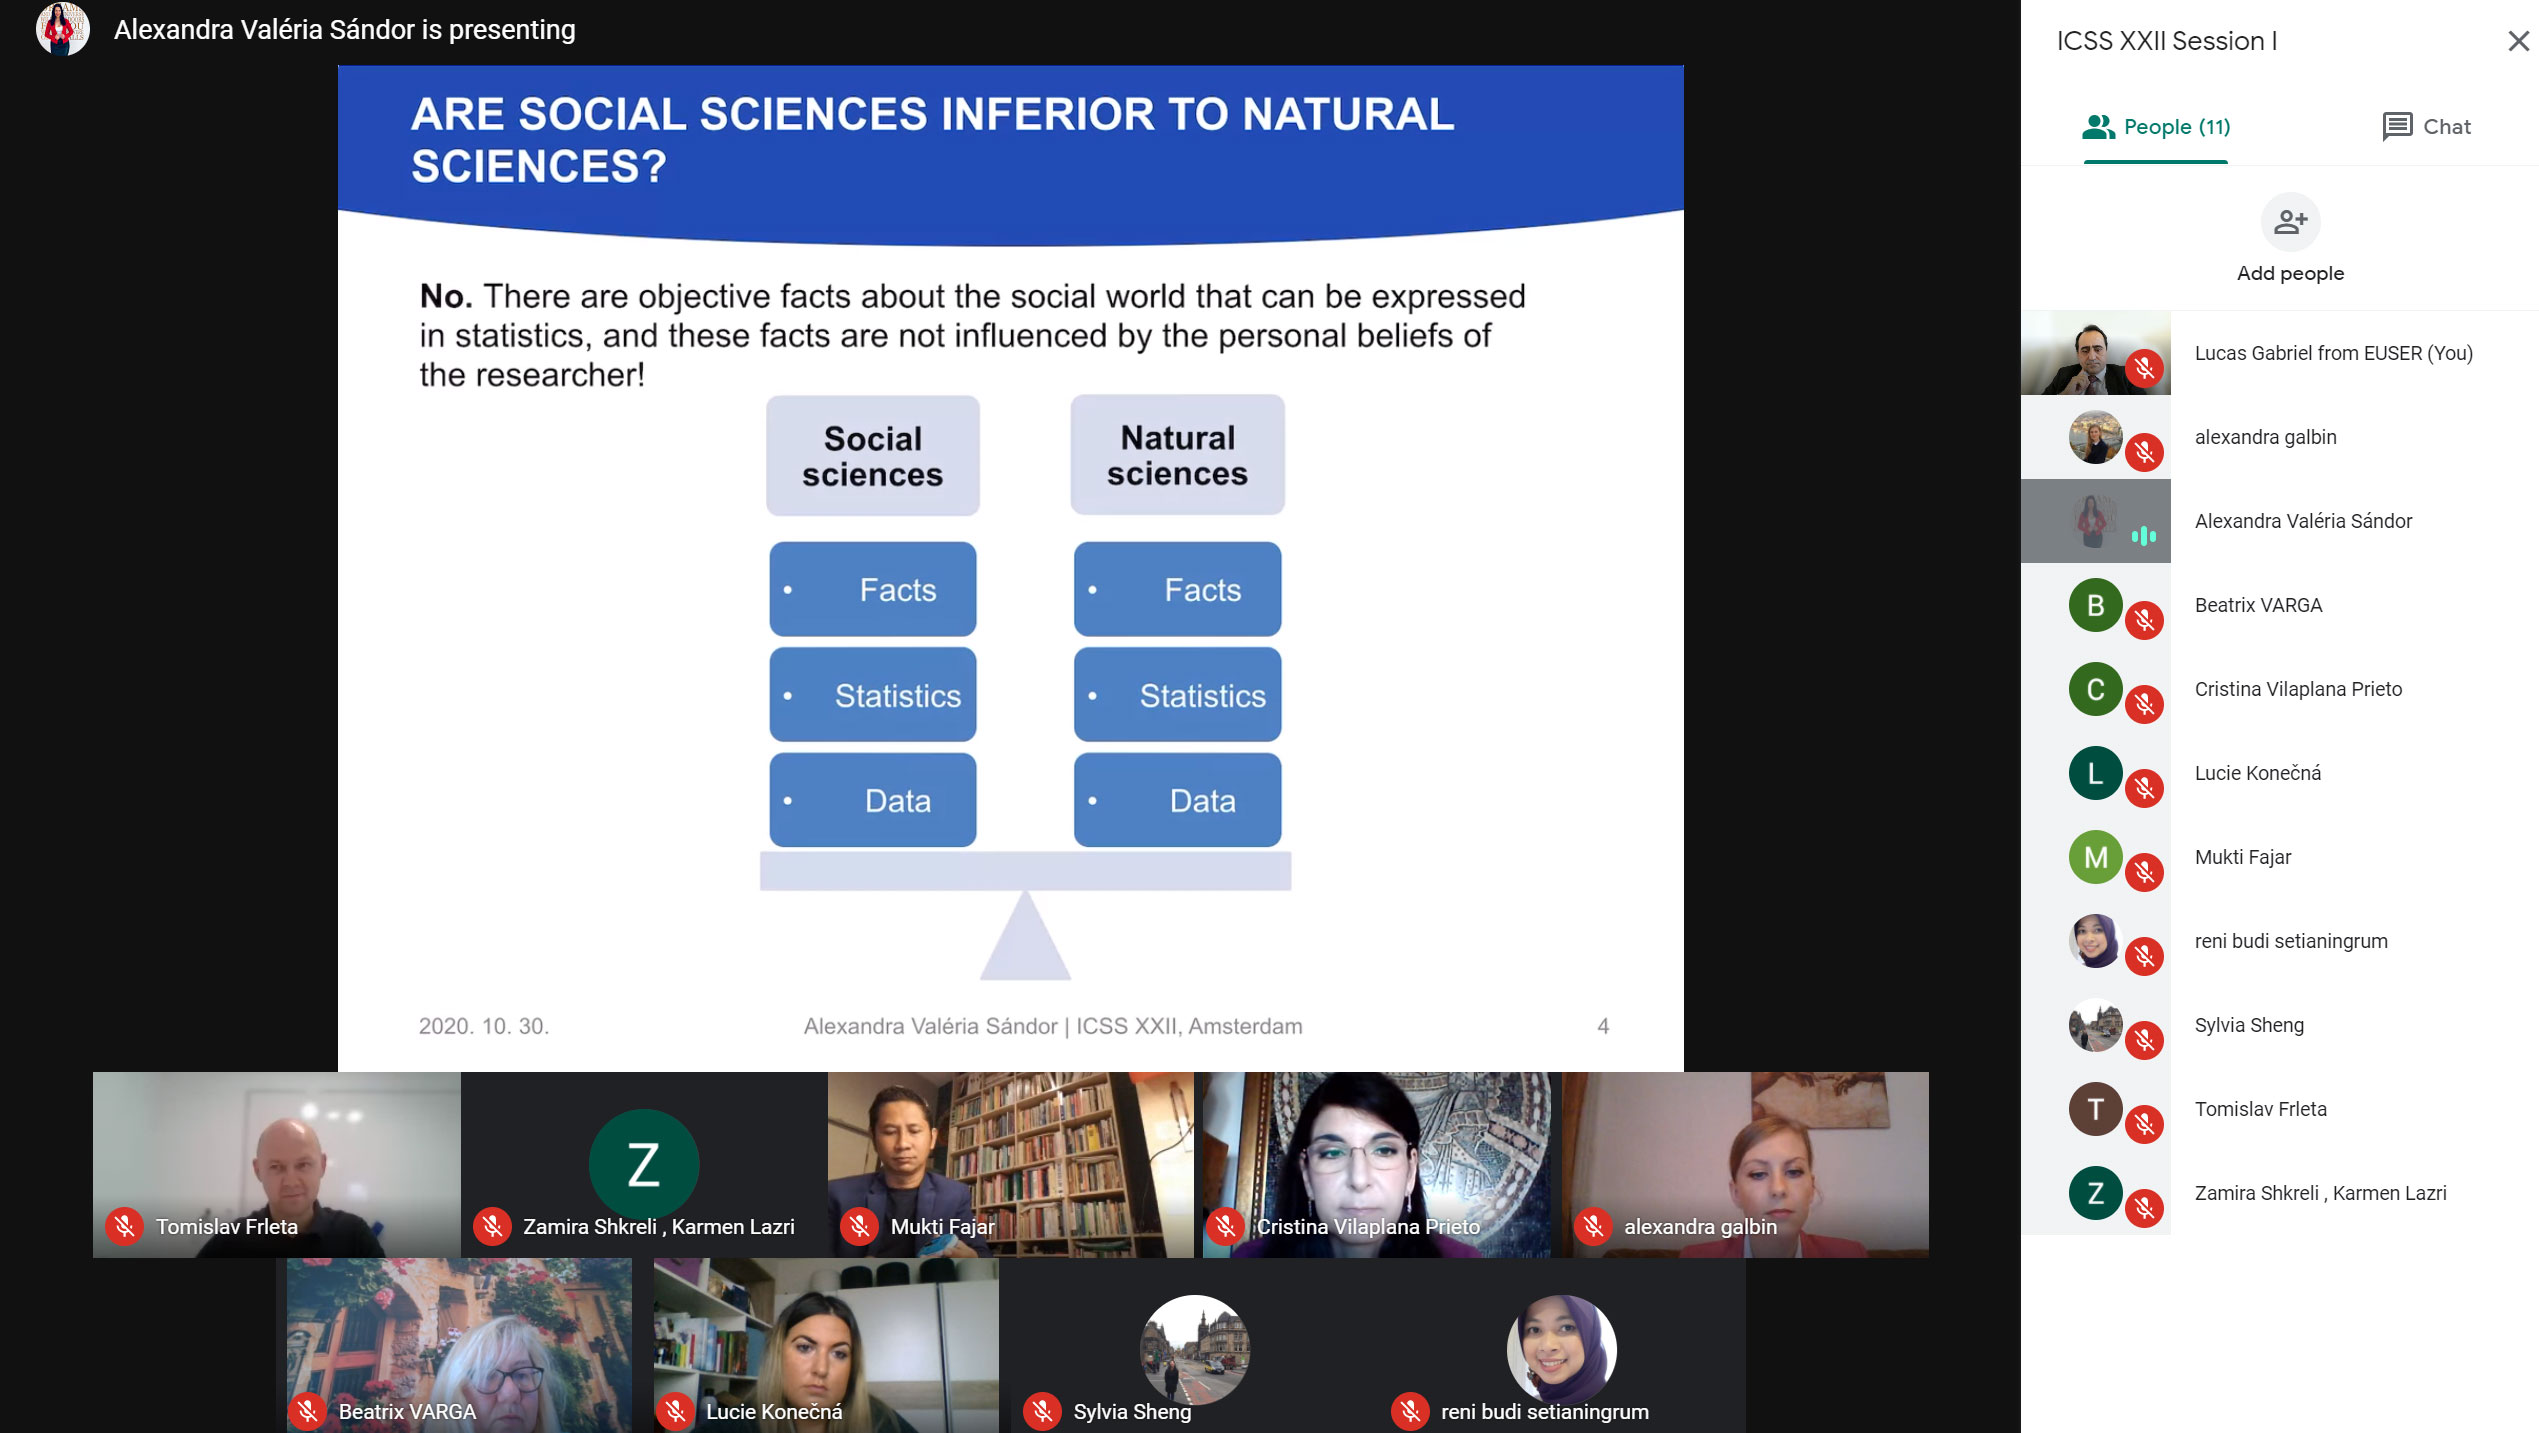Image resolution: width=2539 pixels, height=1433 pixels.
Task: Close the ICSS XXII Session I panel
Action: tap(2517, 41)
